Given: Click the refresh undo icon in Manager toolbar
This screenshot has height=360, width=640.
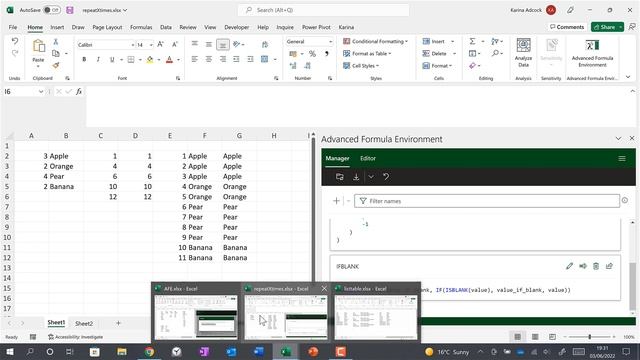Looking at the screenshot, I should (x=386, y=177).
